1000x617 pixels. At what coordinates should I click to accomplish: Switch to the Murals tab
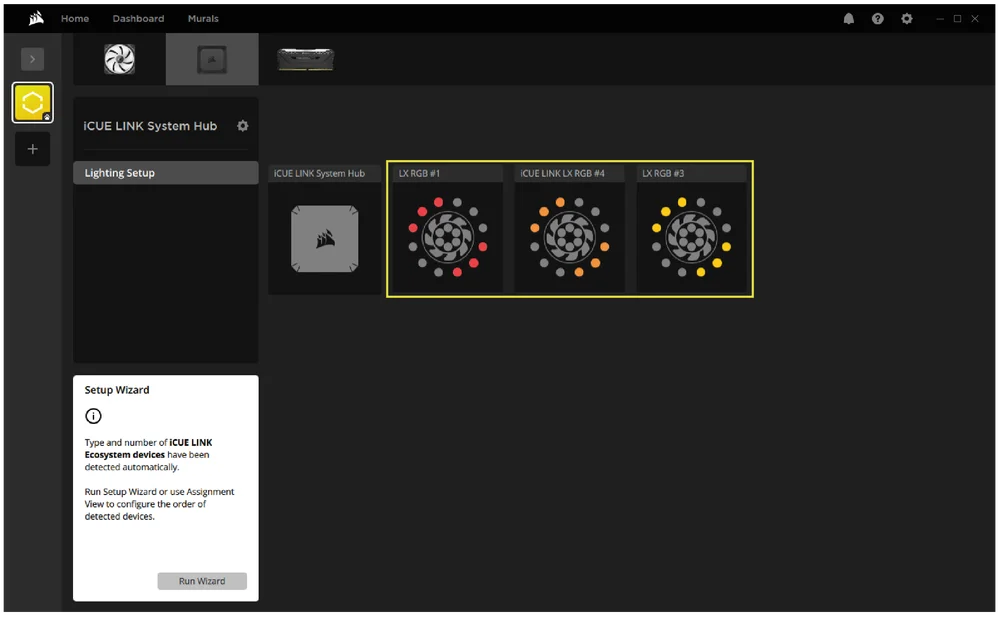click(203, 18)
